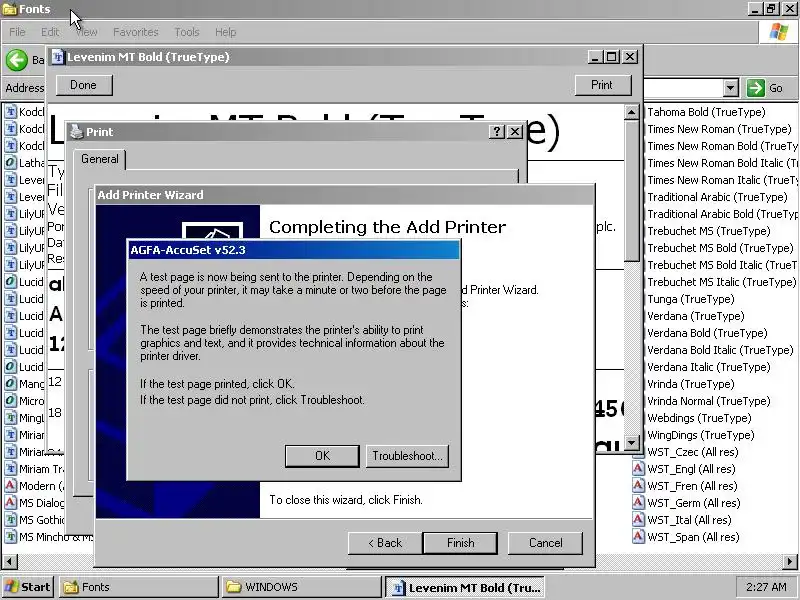Click Done in the Levenim MT Bold window
The height and width of the screenshot is (600, 800).
84,85
